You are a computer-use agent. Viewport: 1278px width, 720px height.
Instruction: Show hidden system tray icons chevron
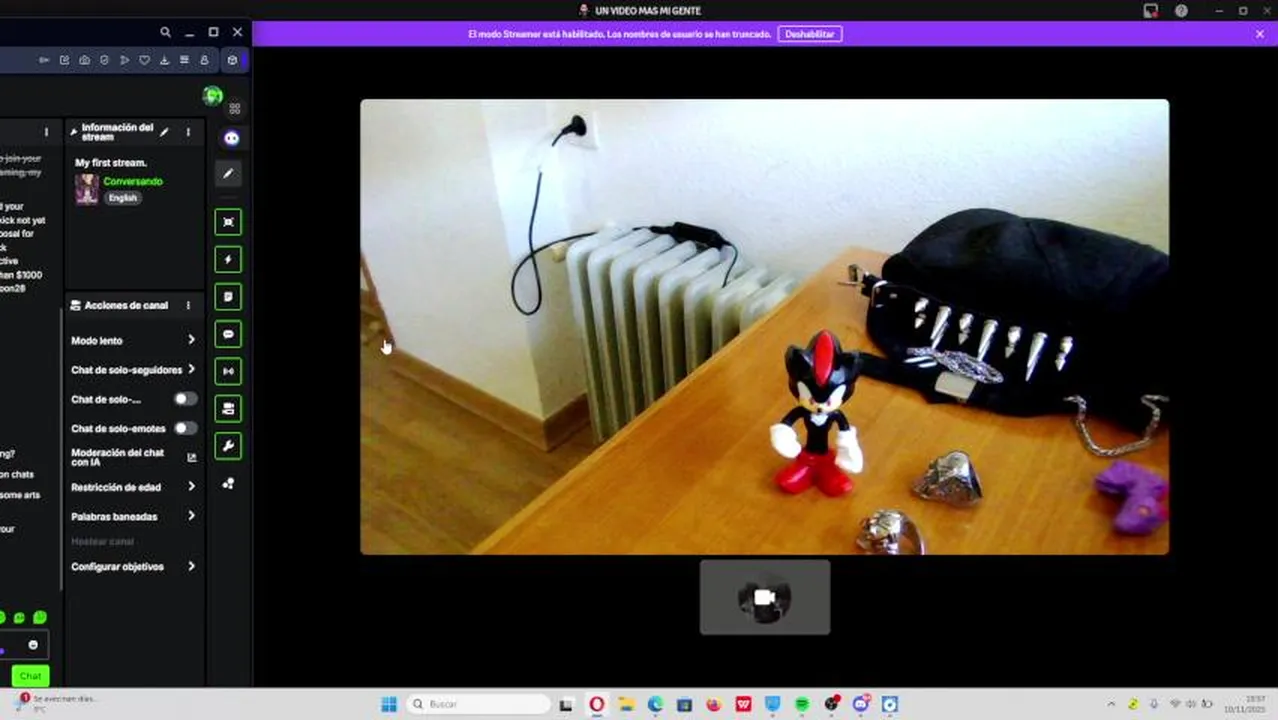[1111, 704]
